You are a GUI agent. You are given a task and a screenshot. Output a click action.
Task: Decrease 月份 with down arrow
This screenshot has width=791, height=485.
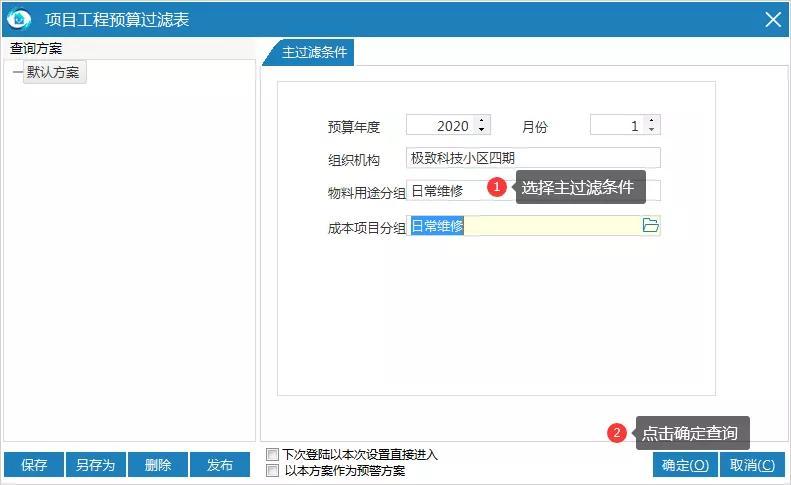652,130
